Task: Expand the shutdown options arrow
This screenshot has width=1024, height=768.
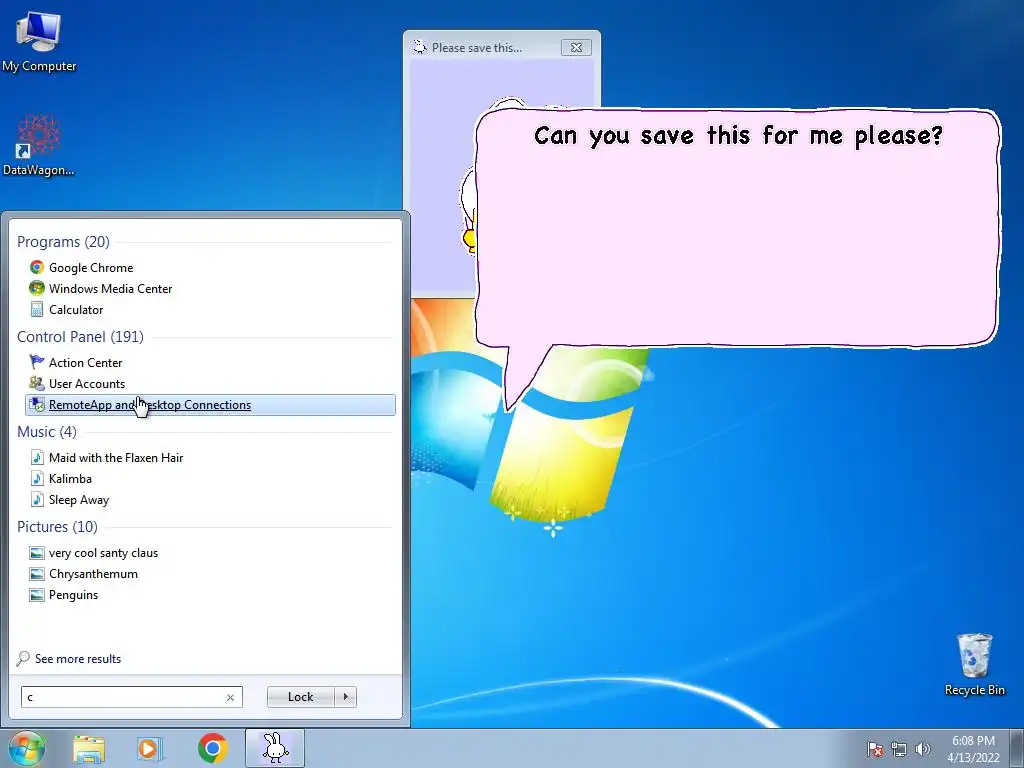Action: 345,697
